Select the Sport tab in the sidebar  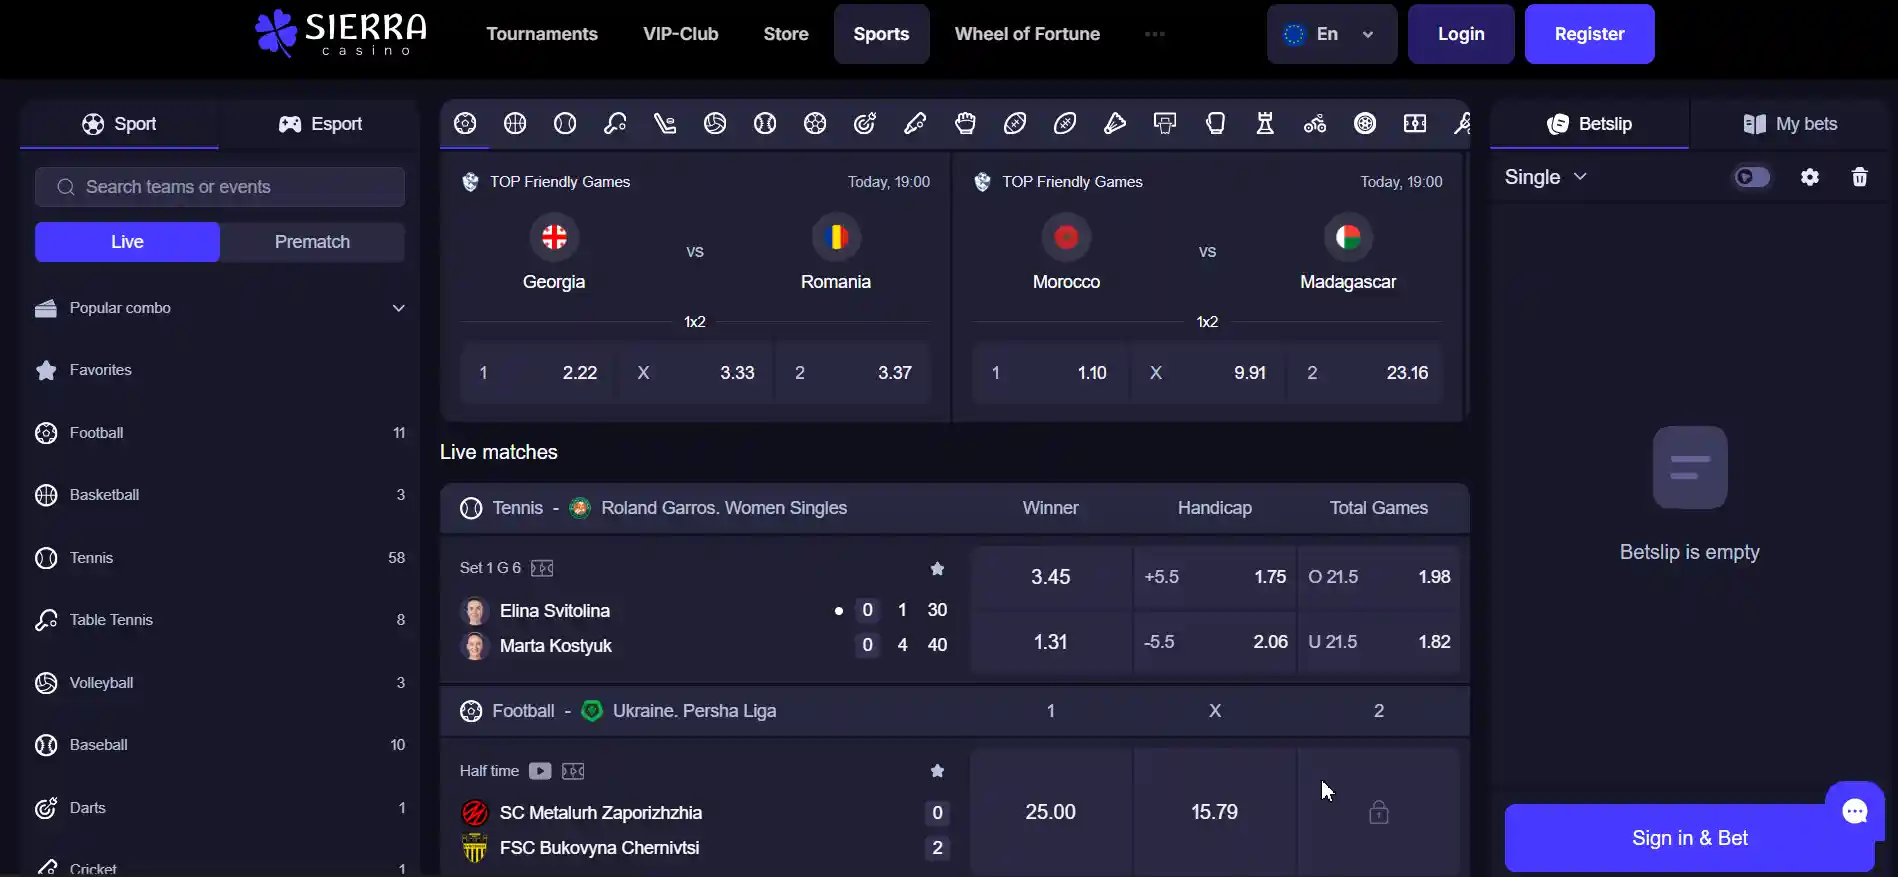119,124
